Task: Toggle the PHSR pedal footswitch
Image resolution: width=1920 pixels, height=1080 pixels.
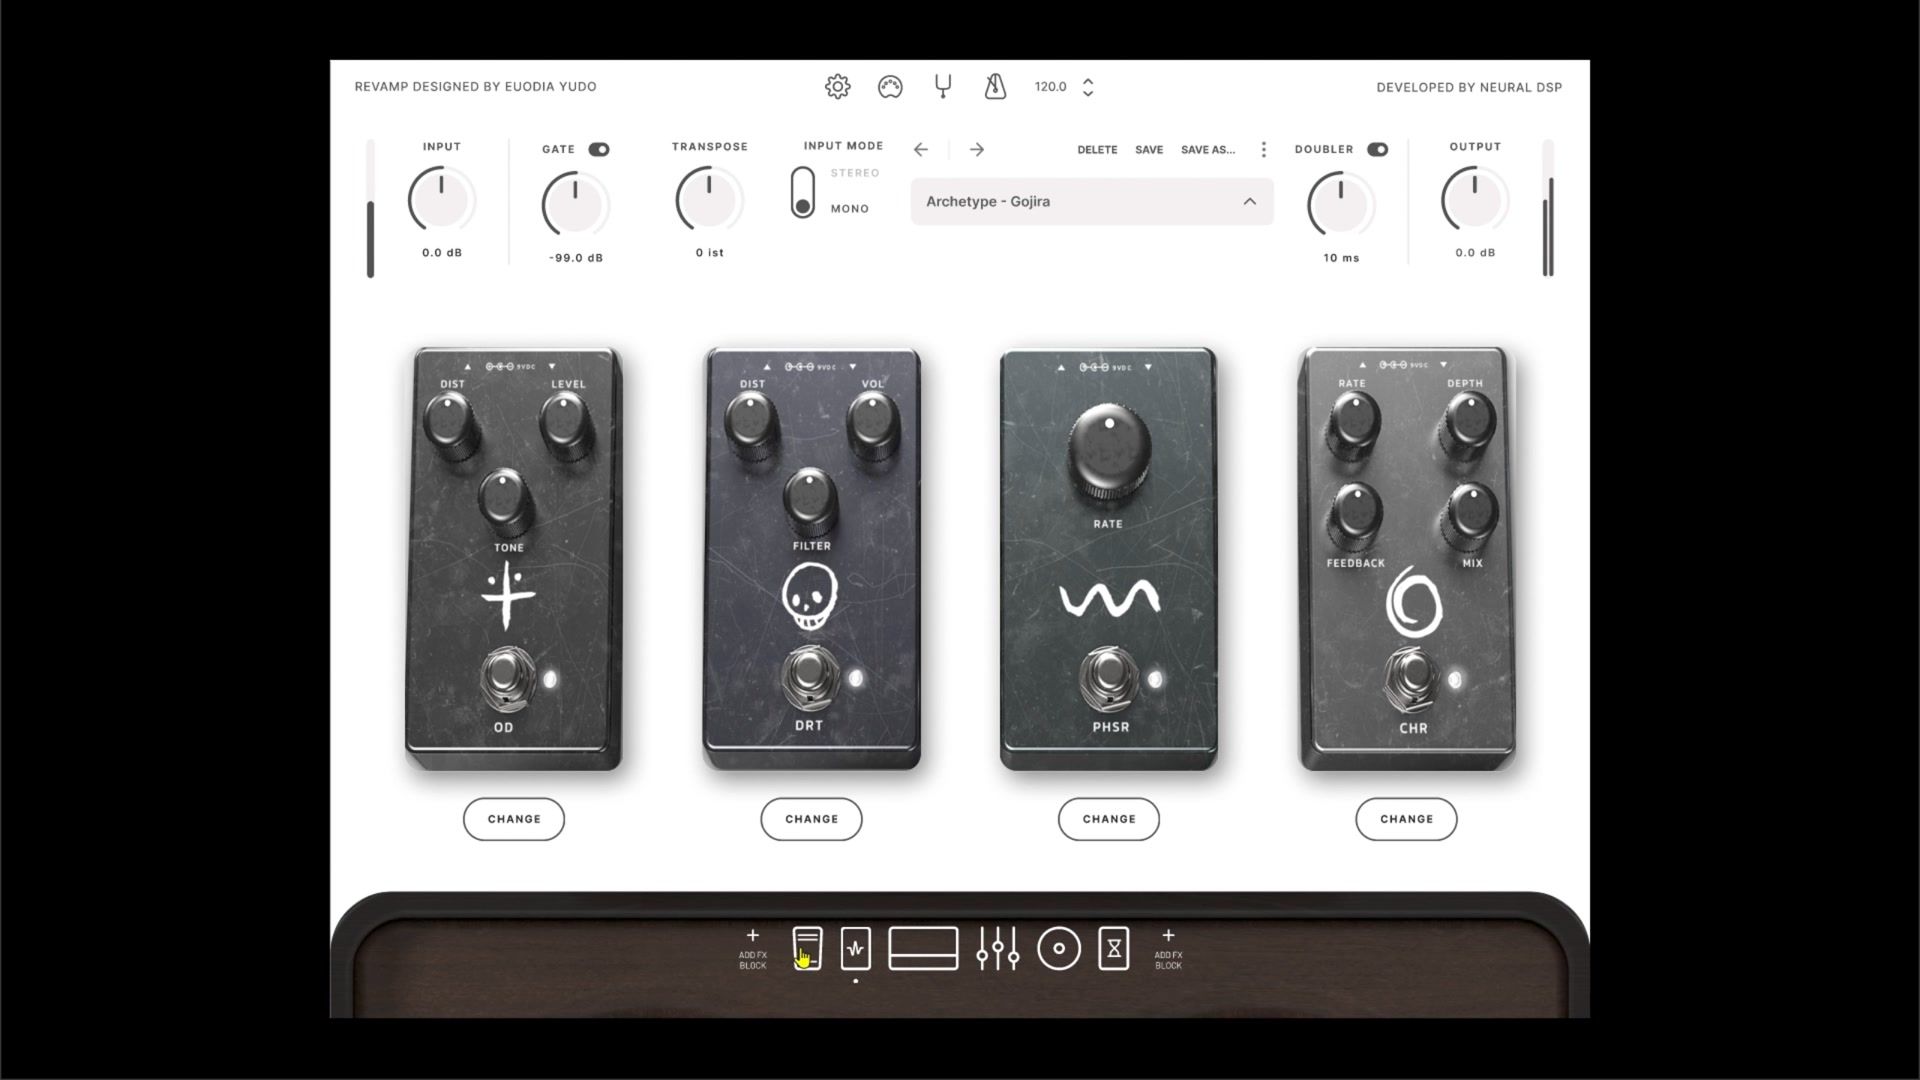Action: pos(1107,677)
